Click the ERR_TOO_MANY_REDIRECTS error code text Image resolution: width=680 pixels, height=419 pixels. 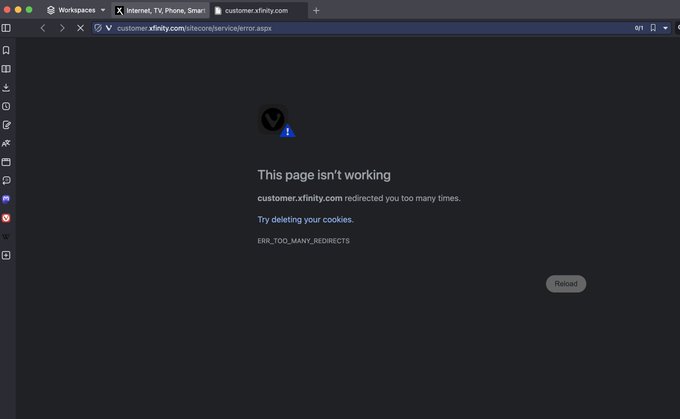point(303,241)
